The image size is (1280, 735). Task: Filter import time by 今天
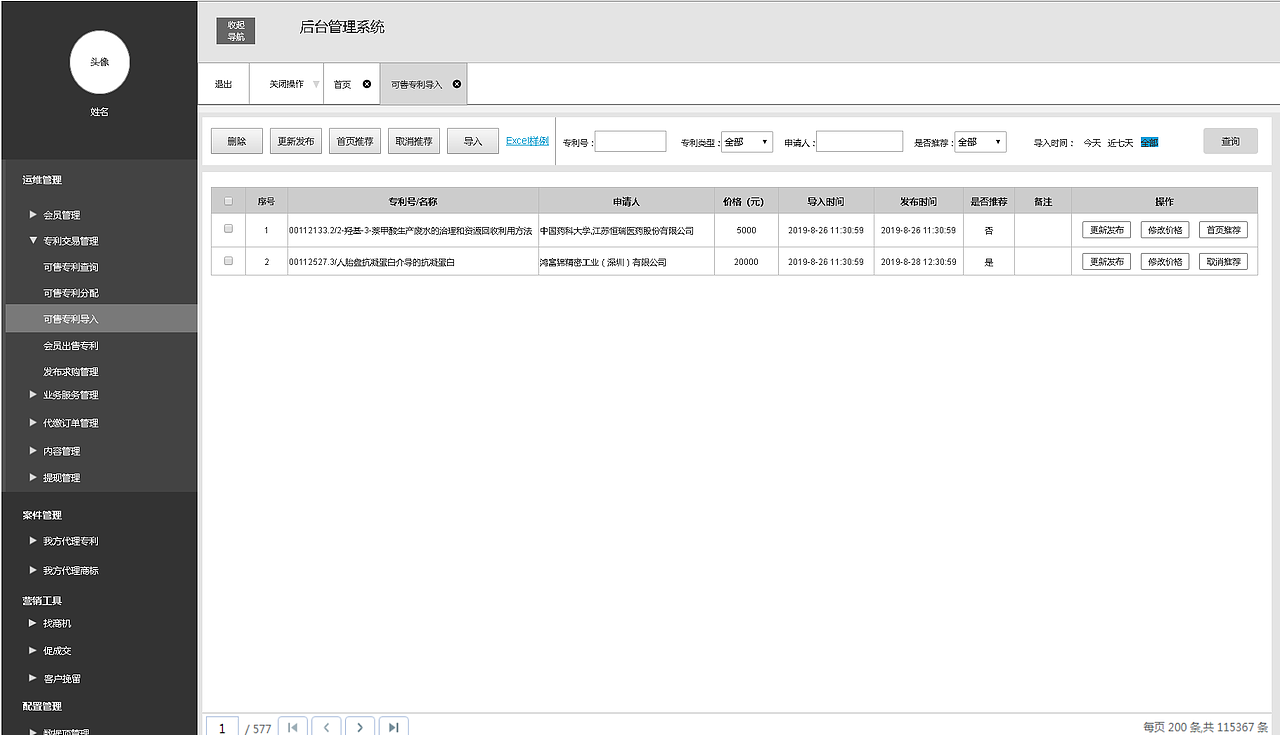pyautogui.click(x=1092, y=143)
